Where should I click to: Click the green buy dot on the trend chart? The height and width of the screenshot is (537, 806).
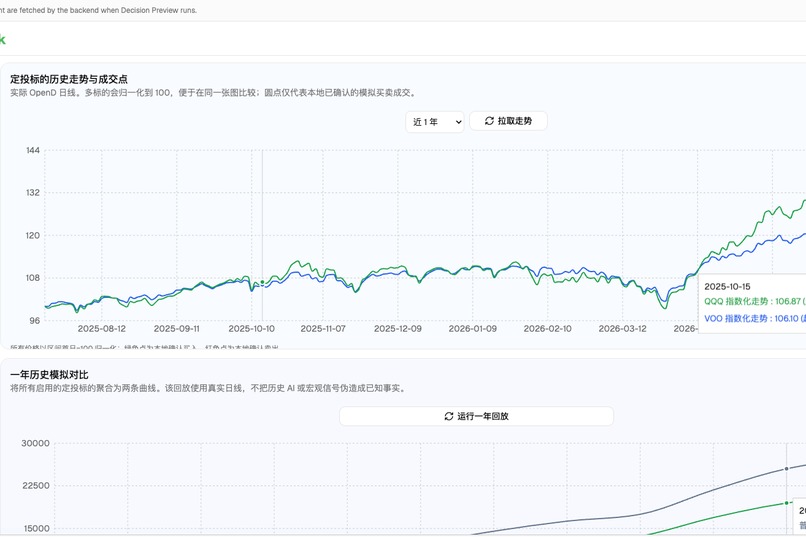point(263,282)
